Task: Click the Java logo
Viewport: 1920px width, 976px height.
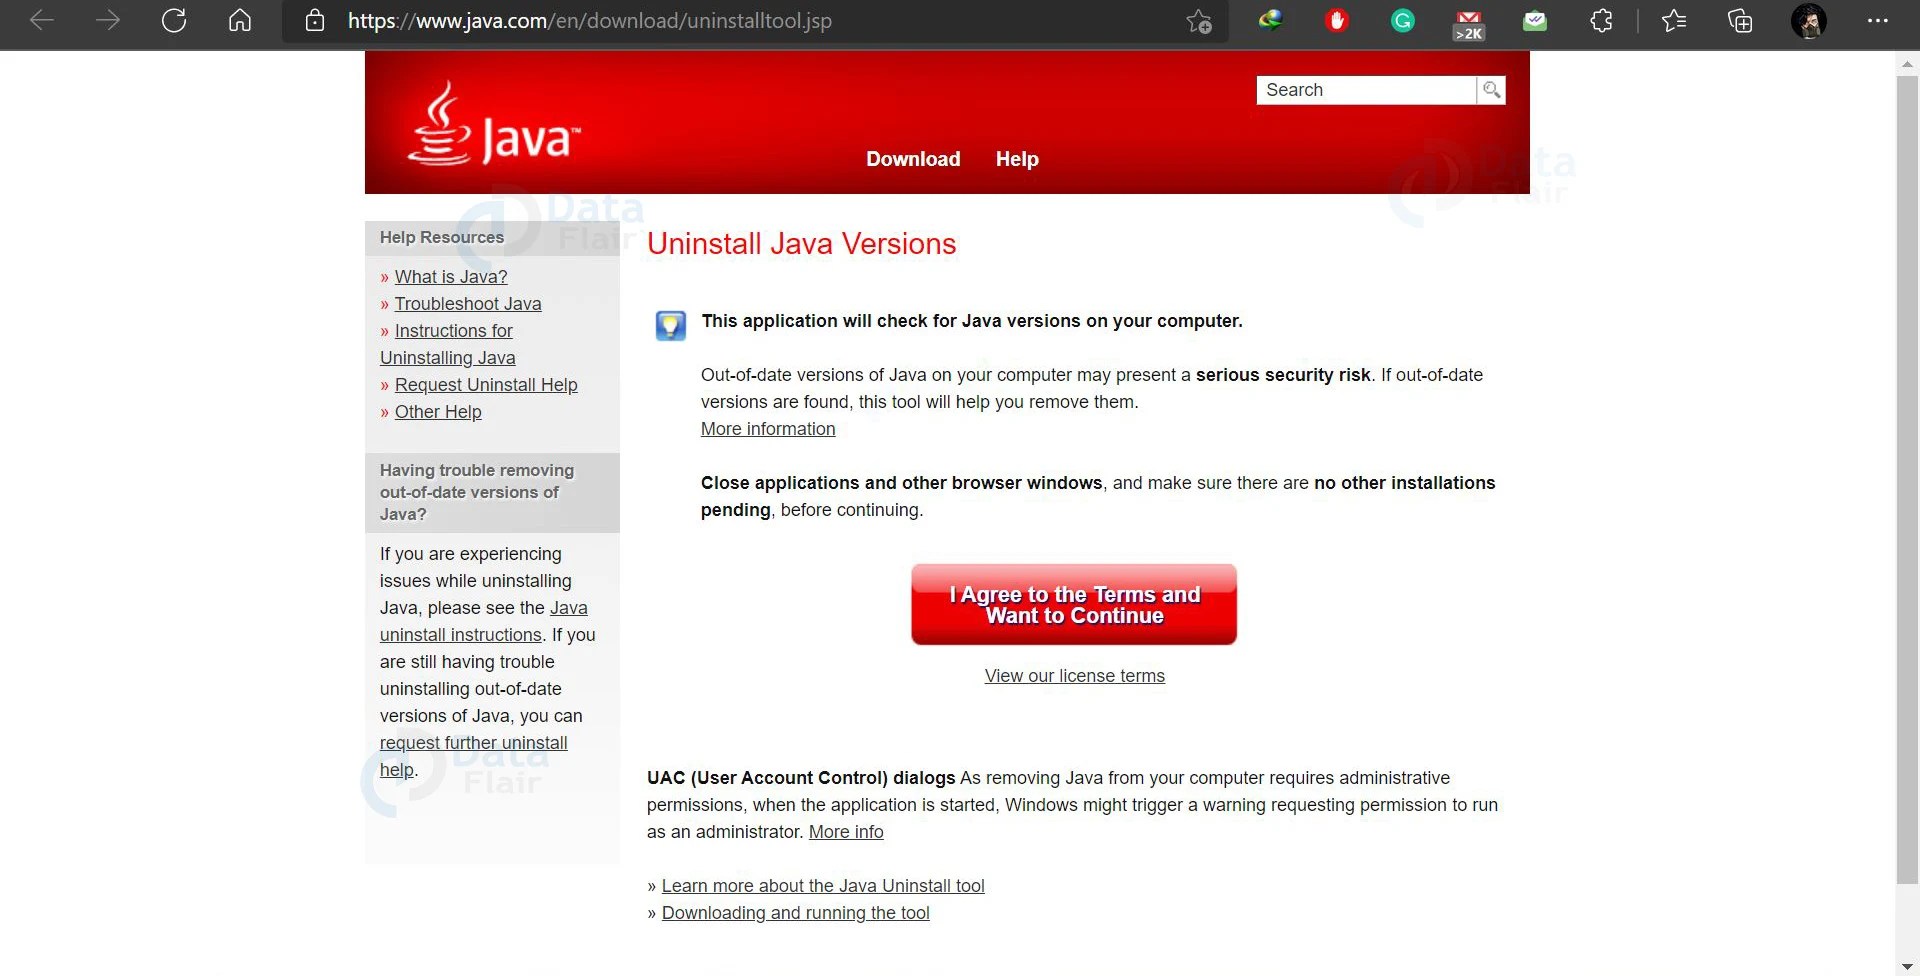Action: tap(494, 124)
